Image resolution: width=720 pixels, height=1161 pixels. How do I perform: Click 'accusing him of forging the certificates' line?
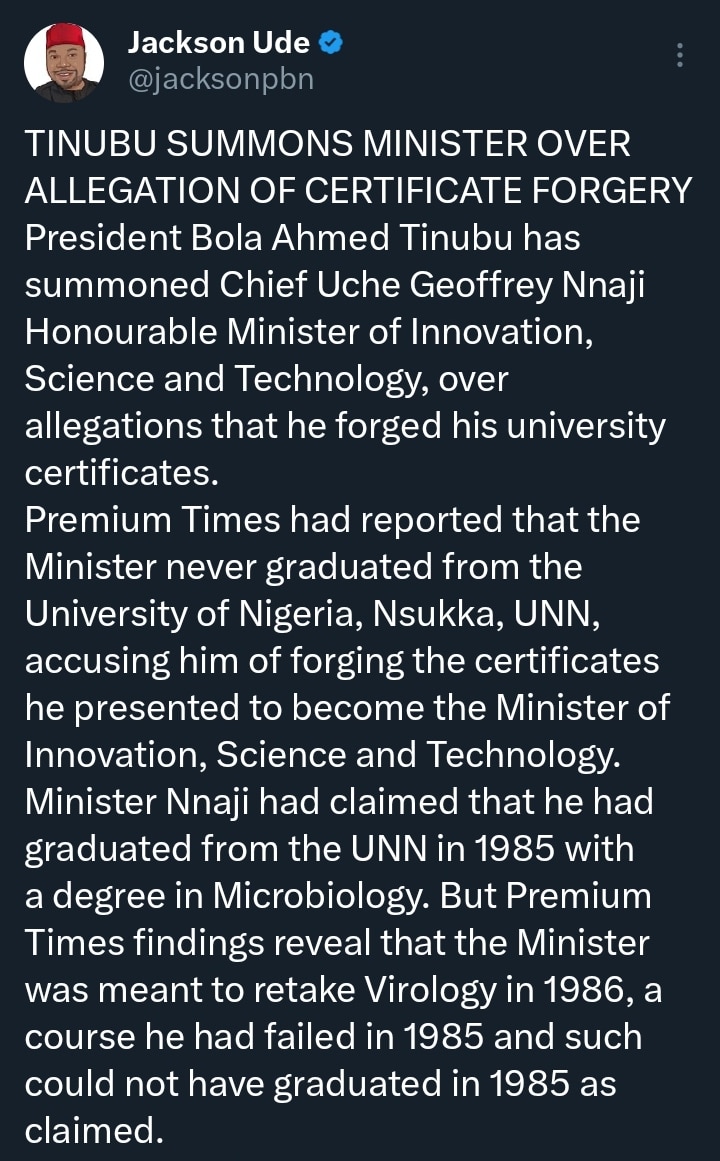point(342,661)
